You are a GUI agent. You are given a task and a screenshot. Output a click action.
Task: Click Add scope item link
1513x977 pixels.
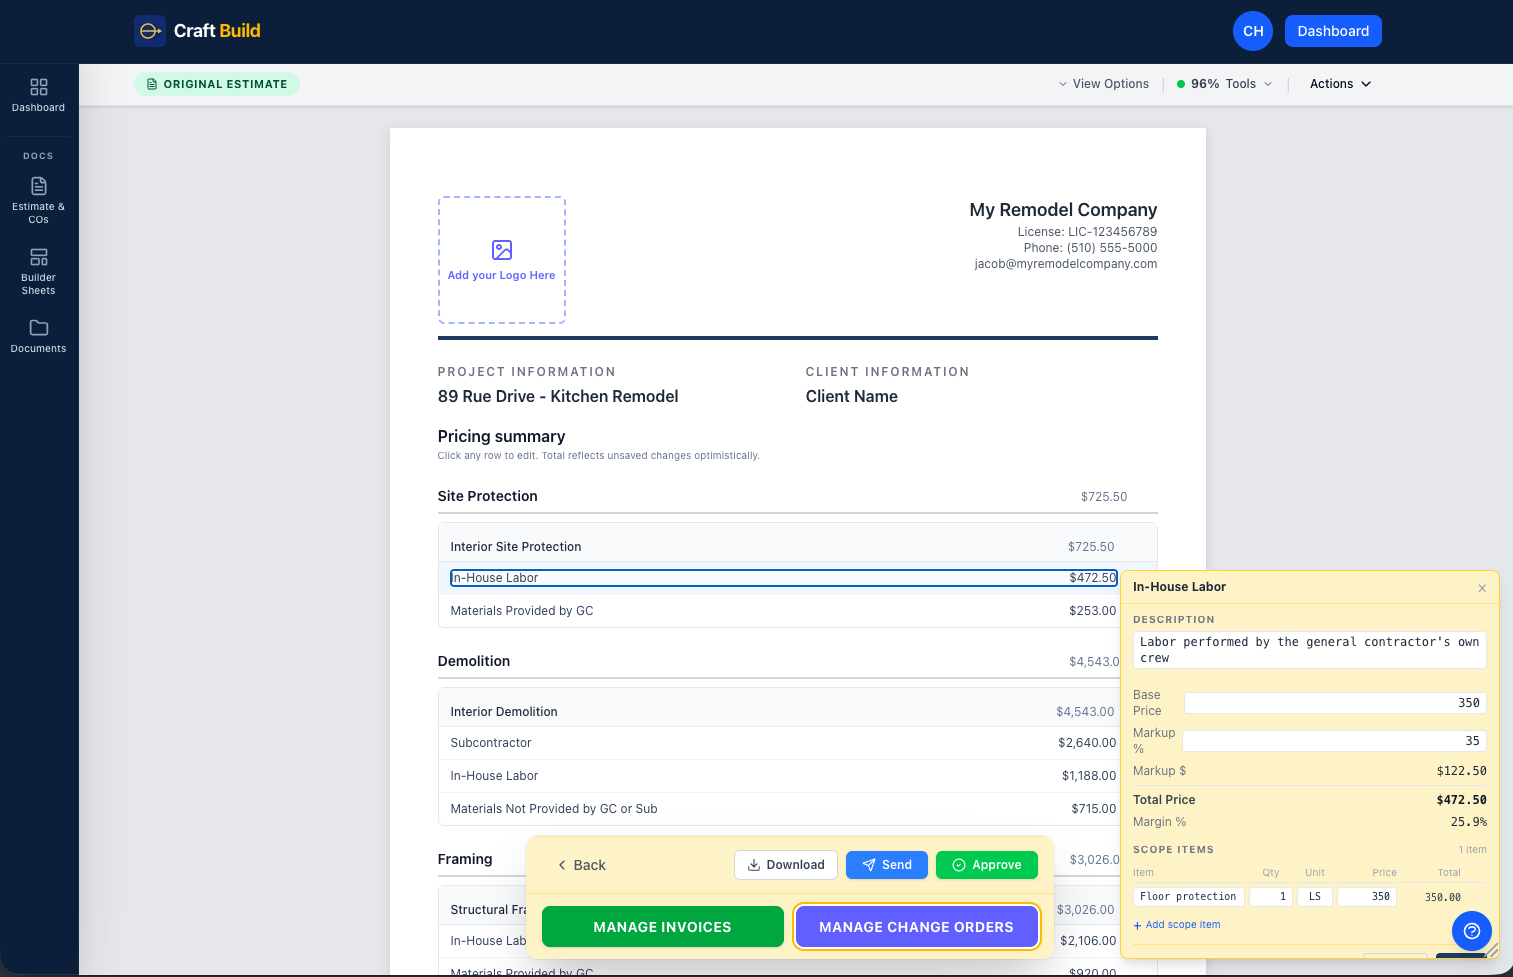(x=1177, y=925)
